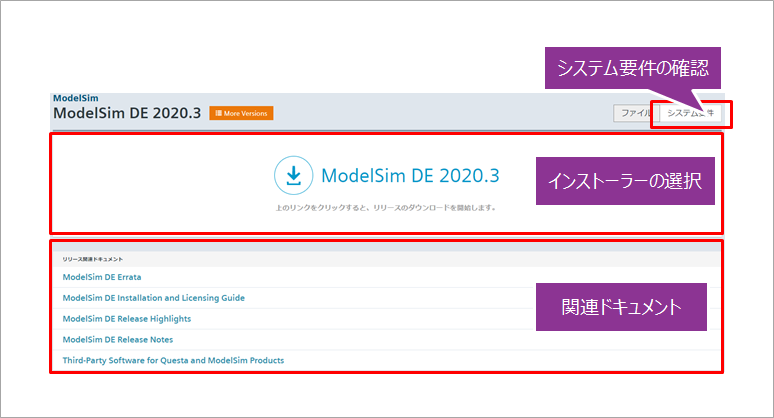The image size is (774, 418).
Task: Open the ModelSim DE Release Highlights link
Action: [126, 319]
